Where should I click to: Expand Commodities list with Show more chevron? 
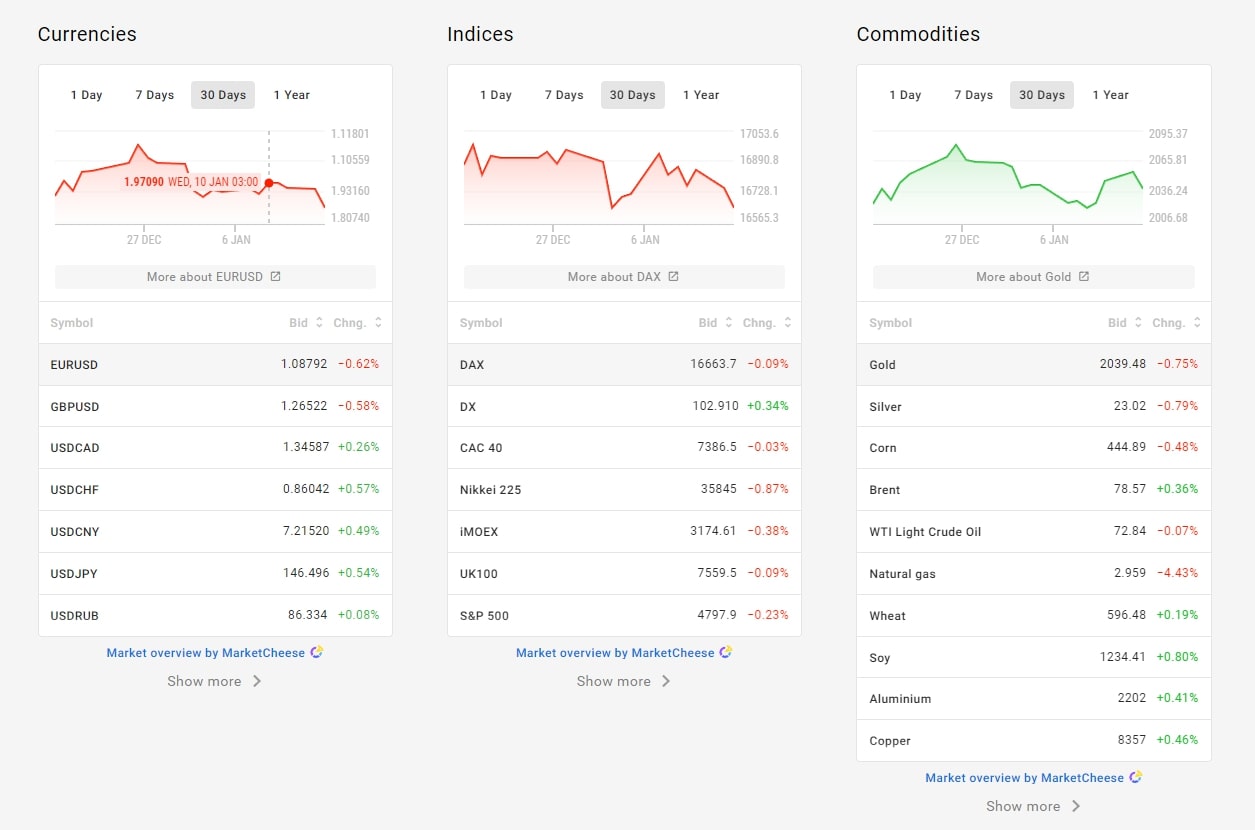[x=1076, y=806]
